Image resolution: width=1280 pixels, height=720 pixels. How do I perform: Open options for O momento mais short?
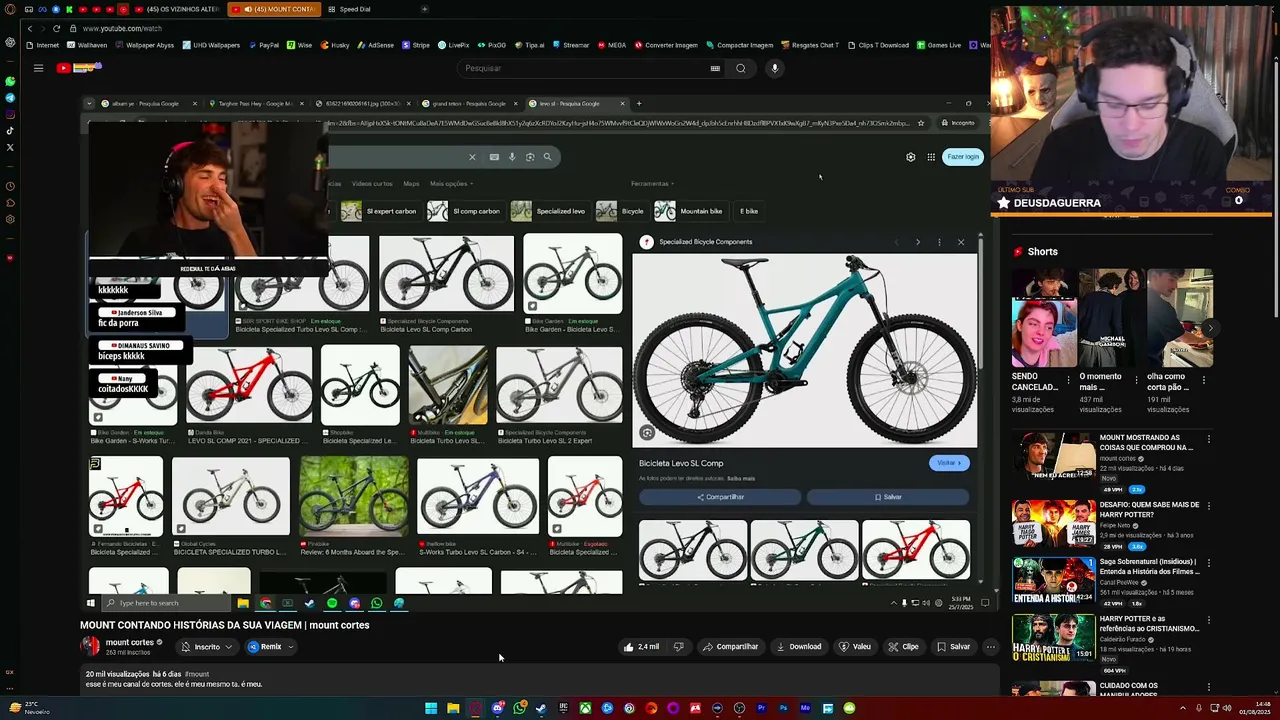click(1137, 381)
